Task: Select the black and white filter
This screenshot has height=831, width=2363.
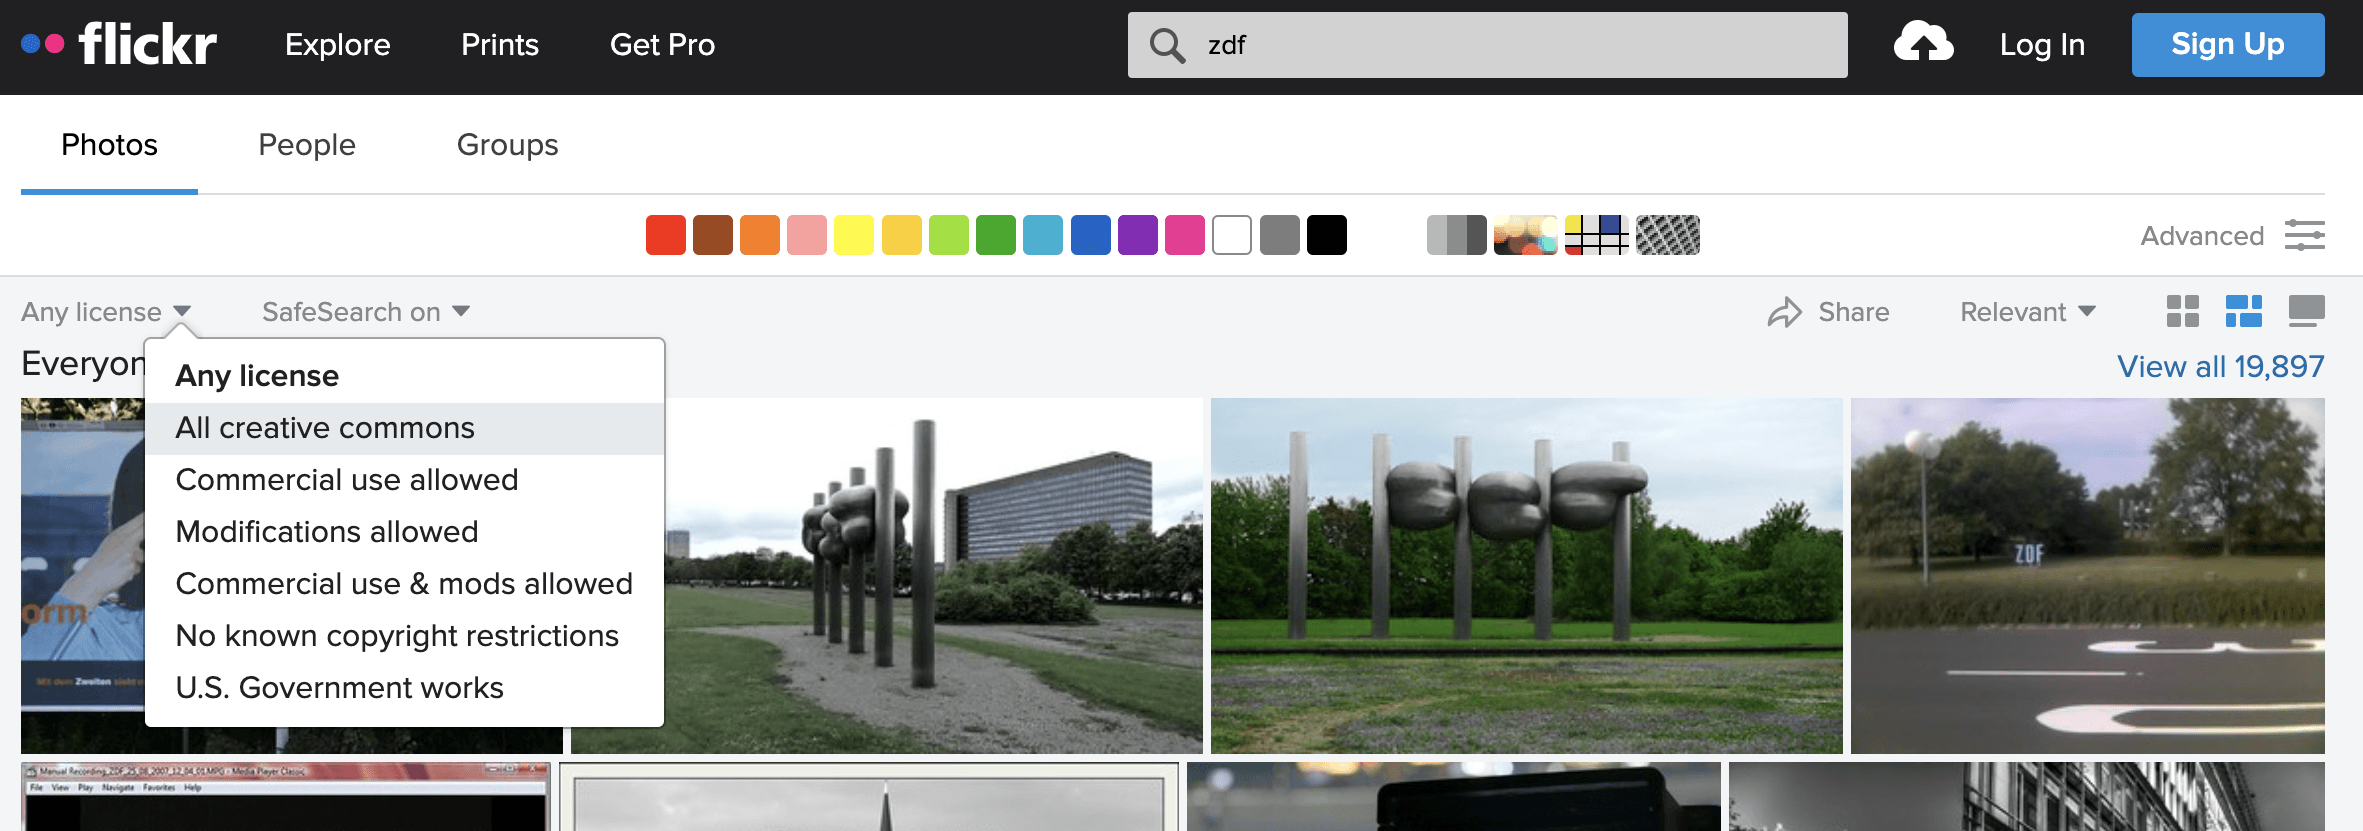Action: click(1455, 236)
